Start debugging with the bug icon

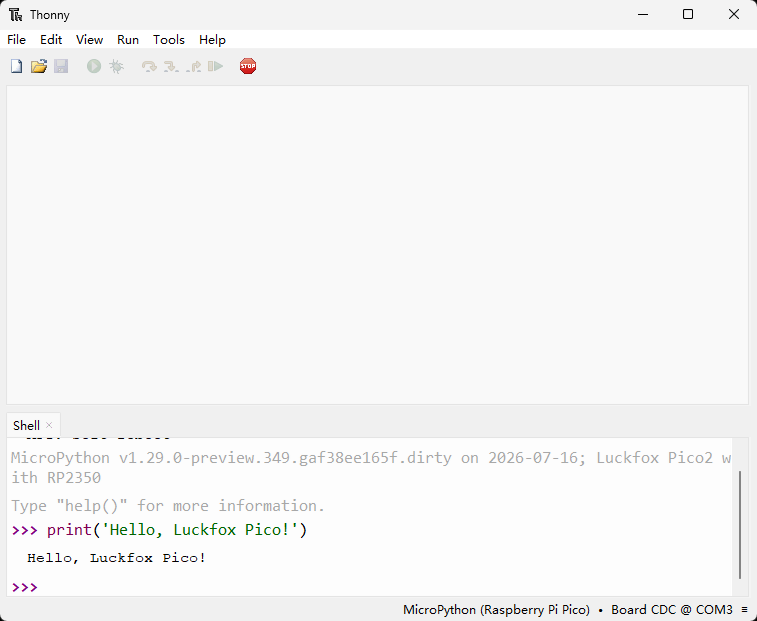point(116,66)
